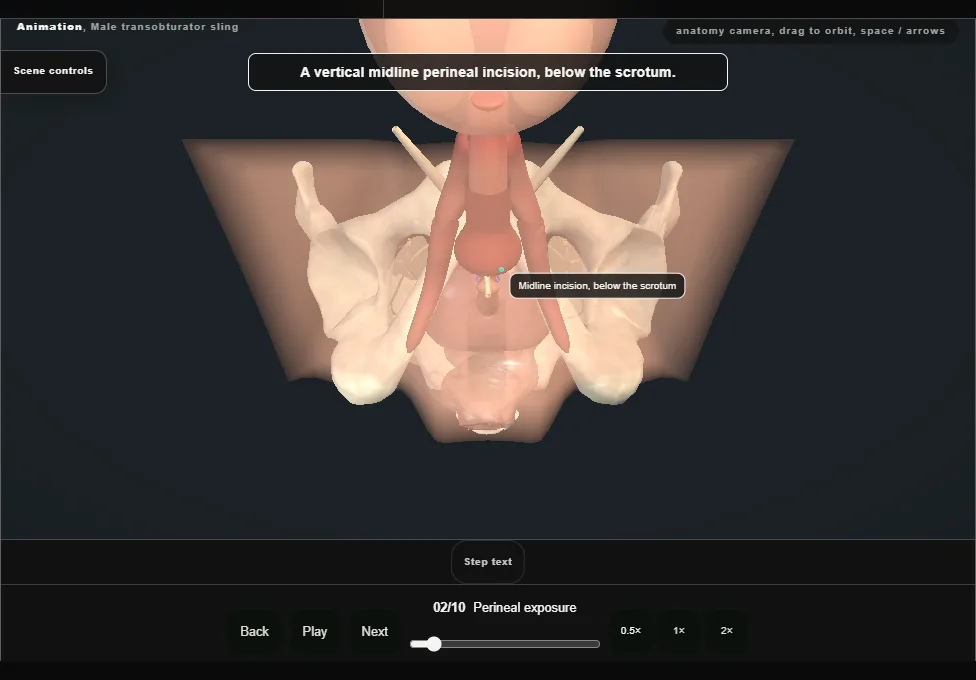Click the teal incision marker dot

501,270
